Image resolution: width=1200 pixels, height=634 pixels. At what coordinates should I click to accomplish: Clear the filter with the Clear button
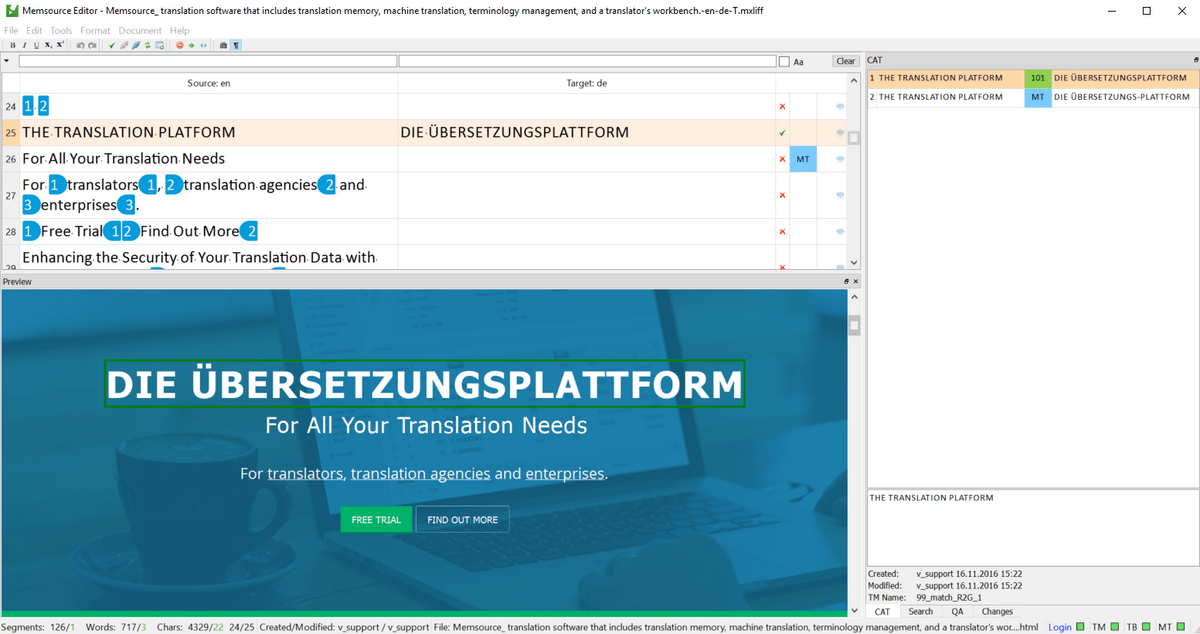click(846, 61)
